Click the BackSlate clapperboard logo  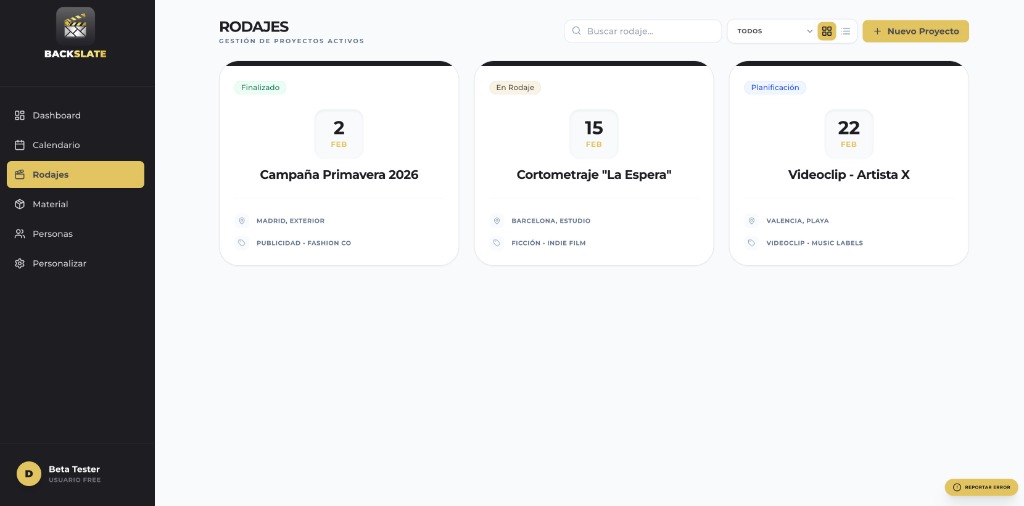[75, 24]
